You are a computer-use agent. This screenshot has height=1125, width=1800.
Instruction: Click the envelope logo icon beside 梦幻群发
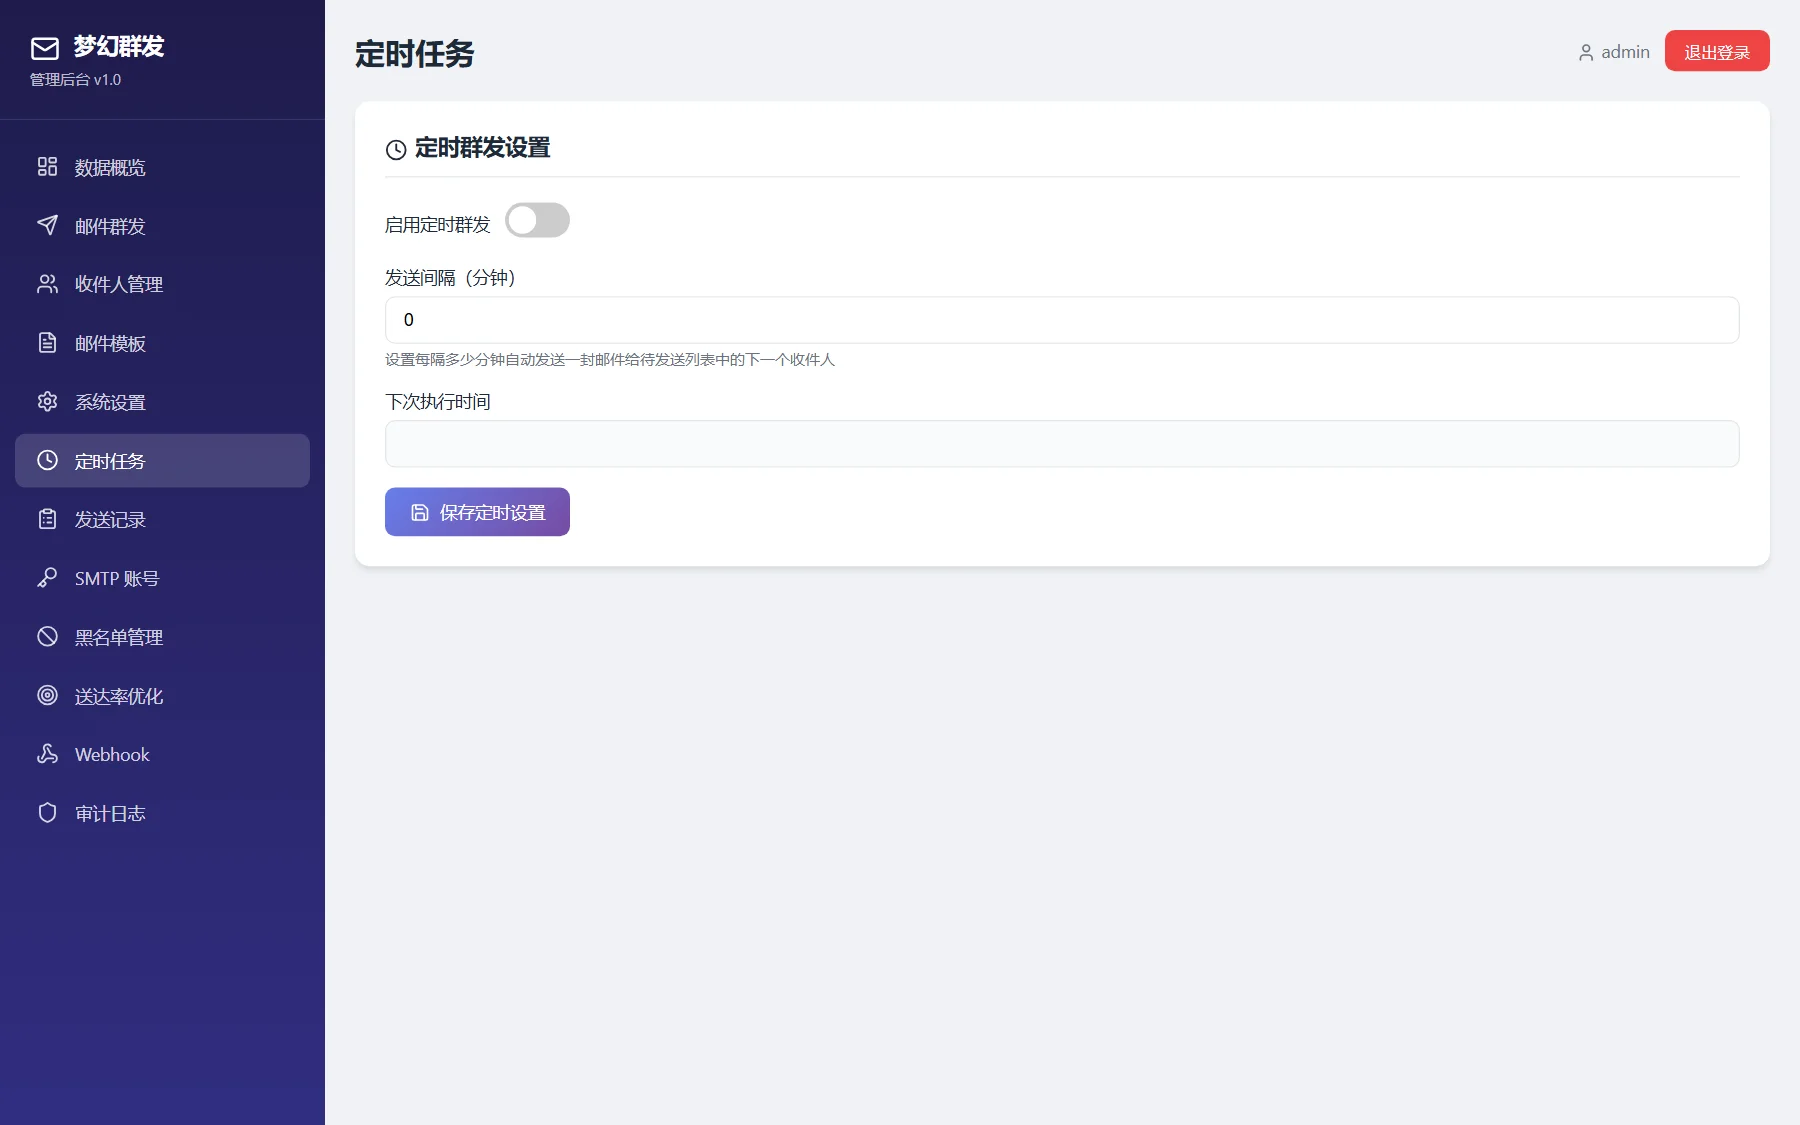pos(45,48)
